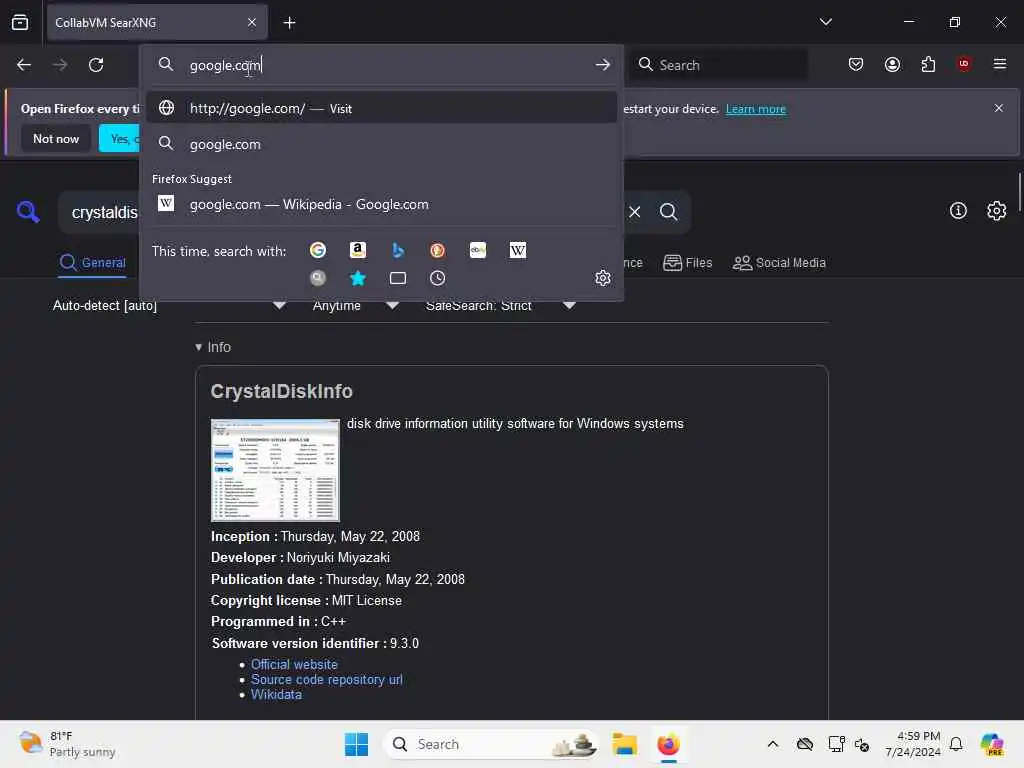Search this time in open Tabs
Screen dimensions: 1024x768
point(398,278)
